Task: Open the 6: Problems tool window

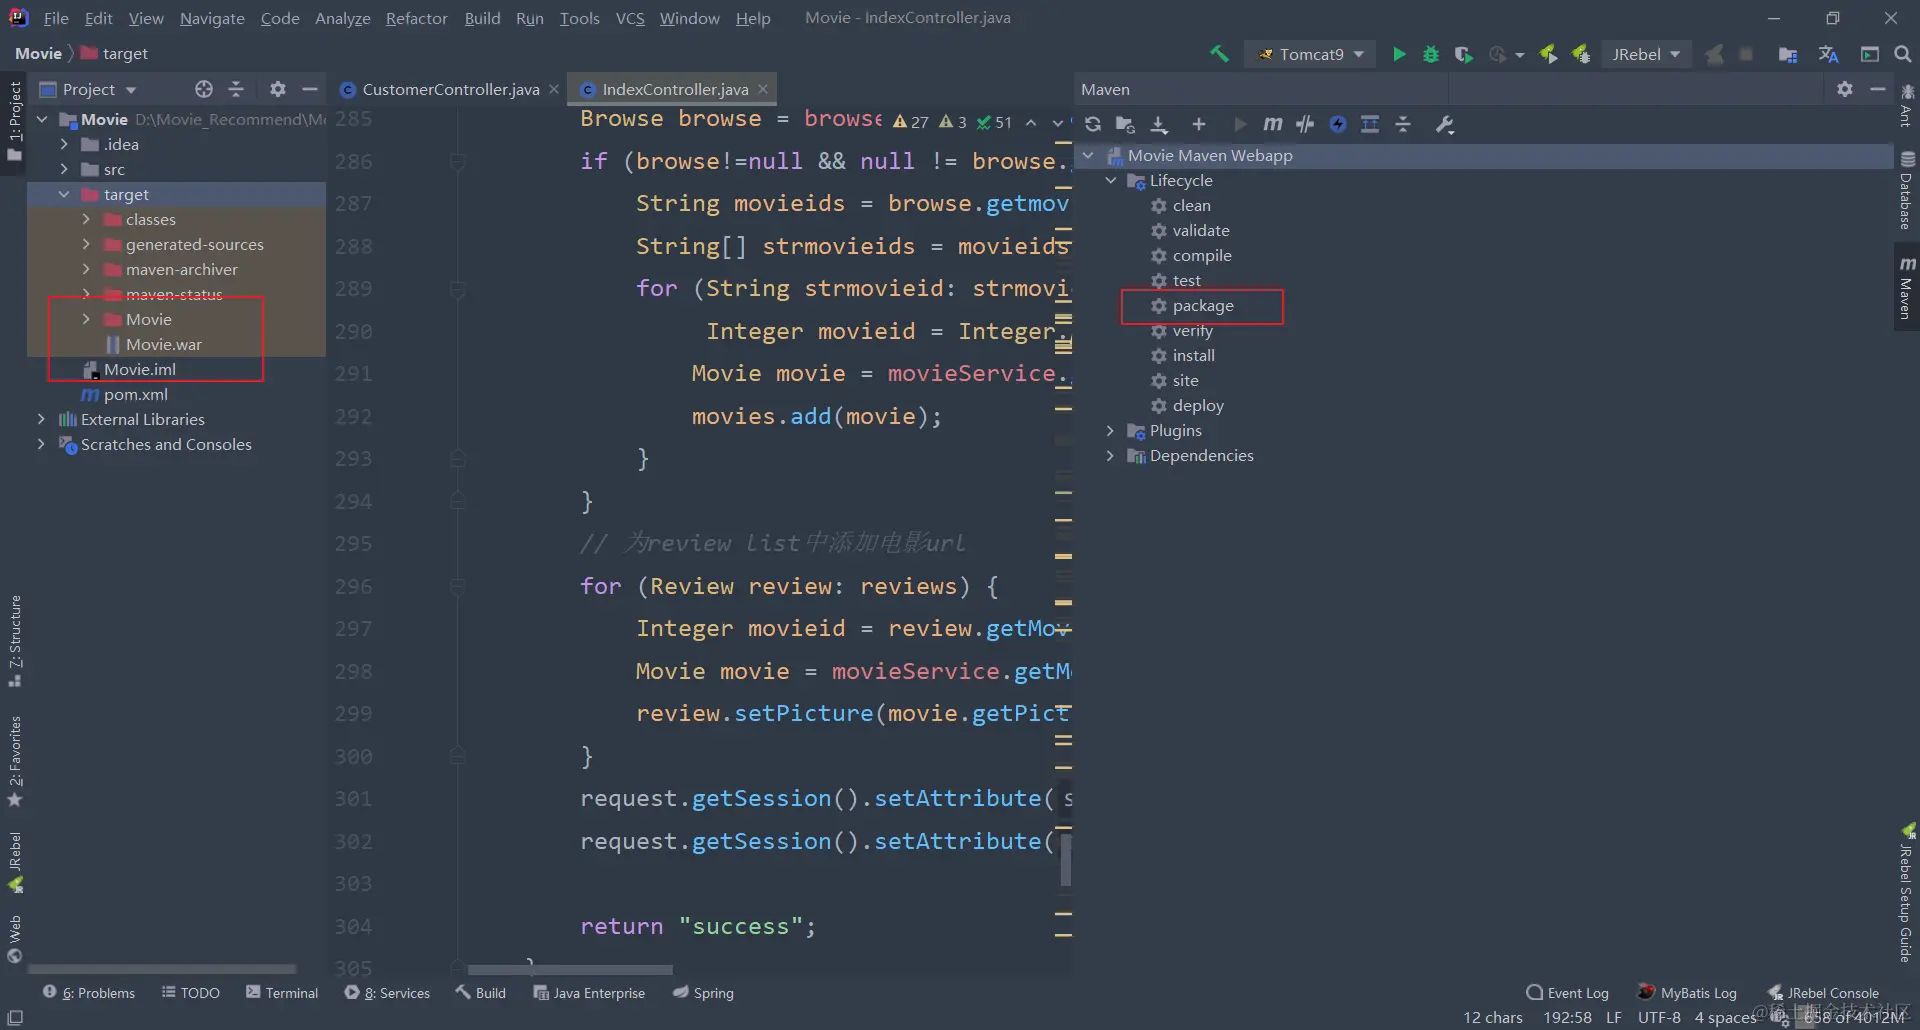Action: 89,993
